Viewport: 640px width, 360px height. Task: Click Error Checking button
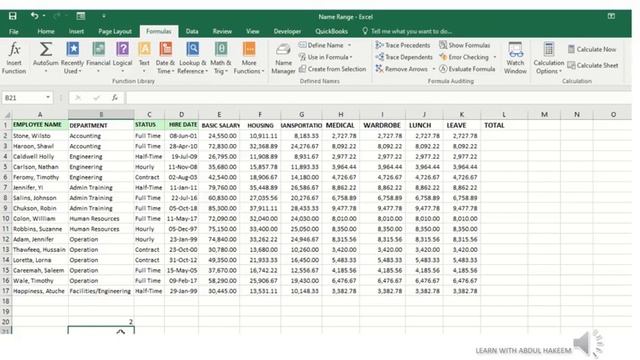[464, 57]
